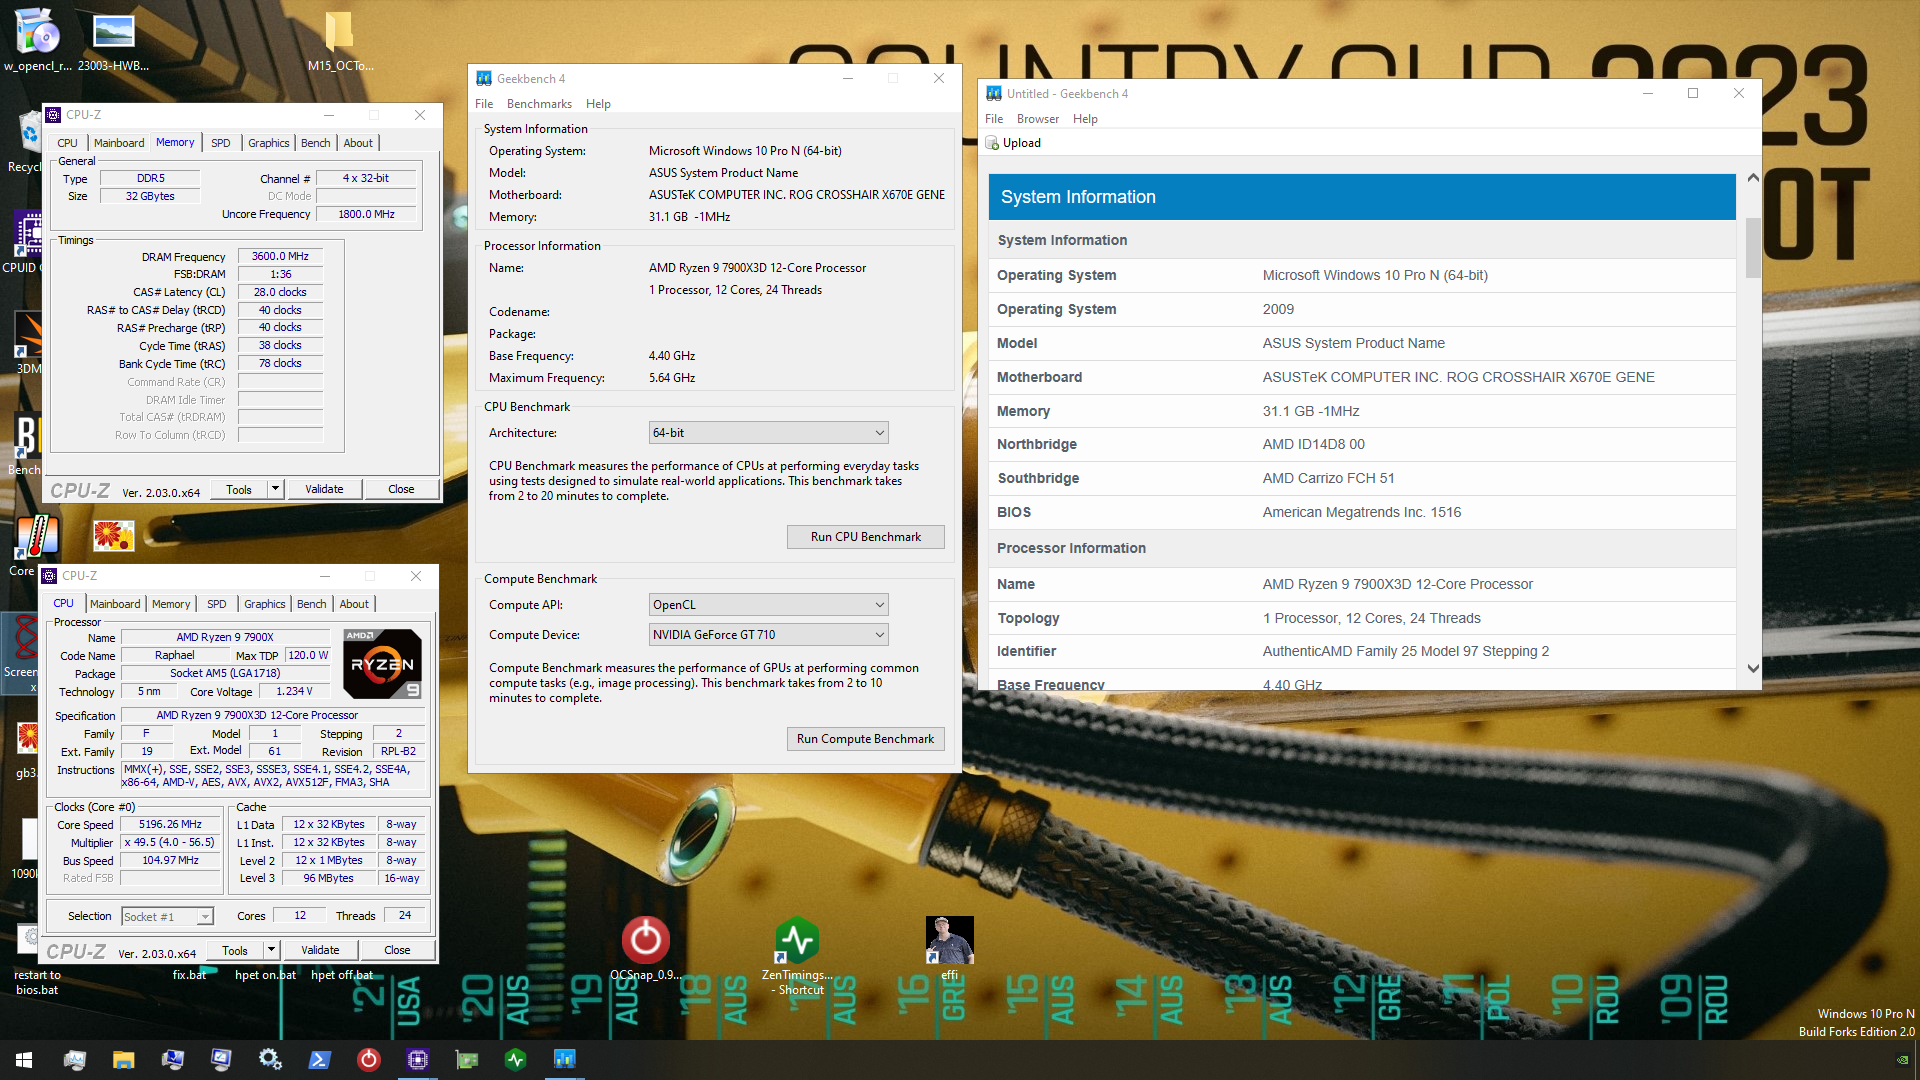Click the NVIDIA system tray icon
This screenshot has width=1920, height=1080.
[1902, 1060]
